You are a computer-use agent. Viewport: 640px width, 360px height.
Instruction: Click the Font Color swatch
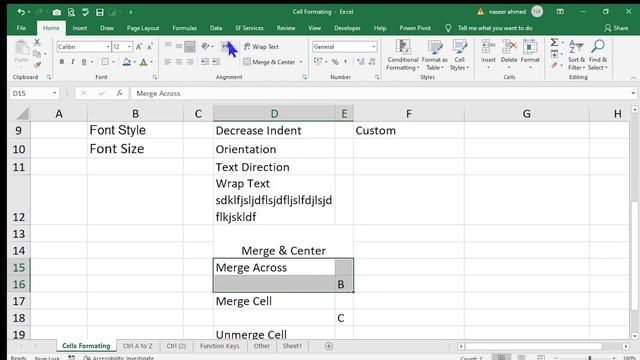(x=143, y=62)
